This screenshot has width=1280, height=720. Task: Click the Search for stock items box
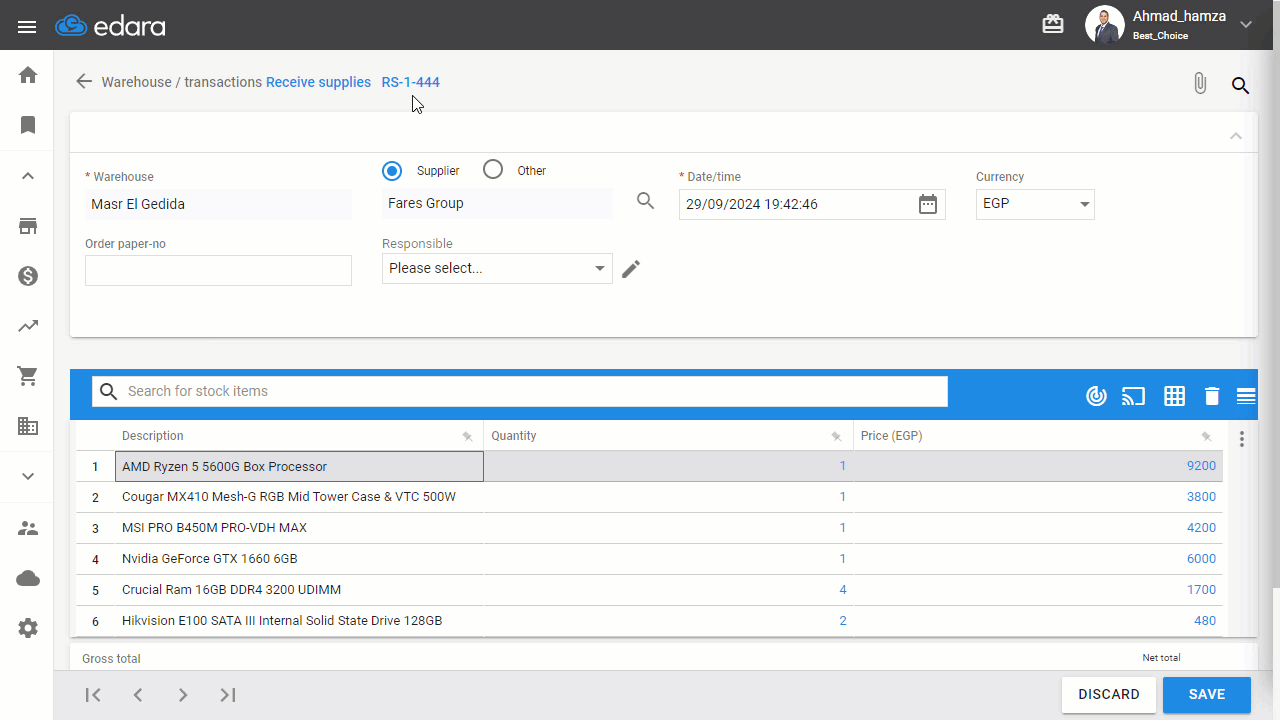[x=520, y=391]
